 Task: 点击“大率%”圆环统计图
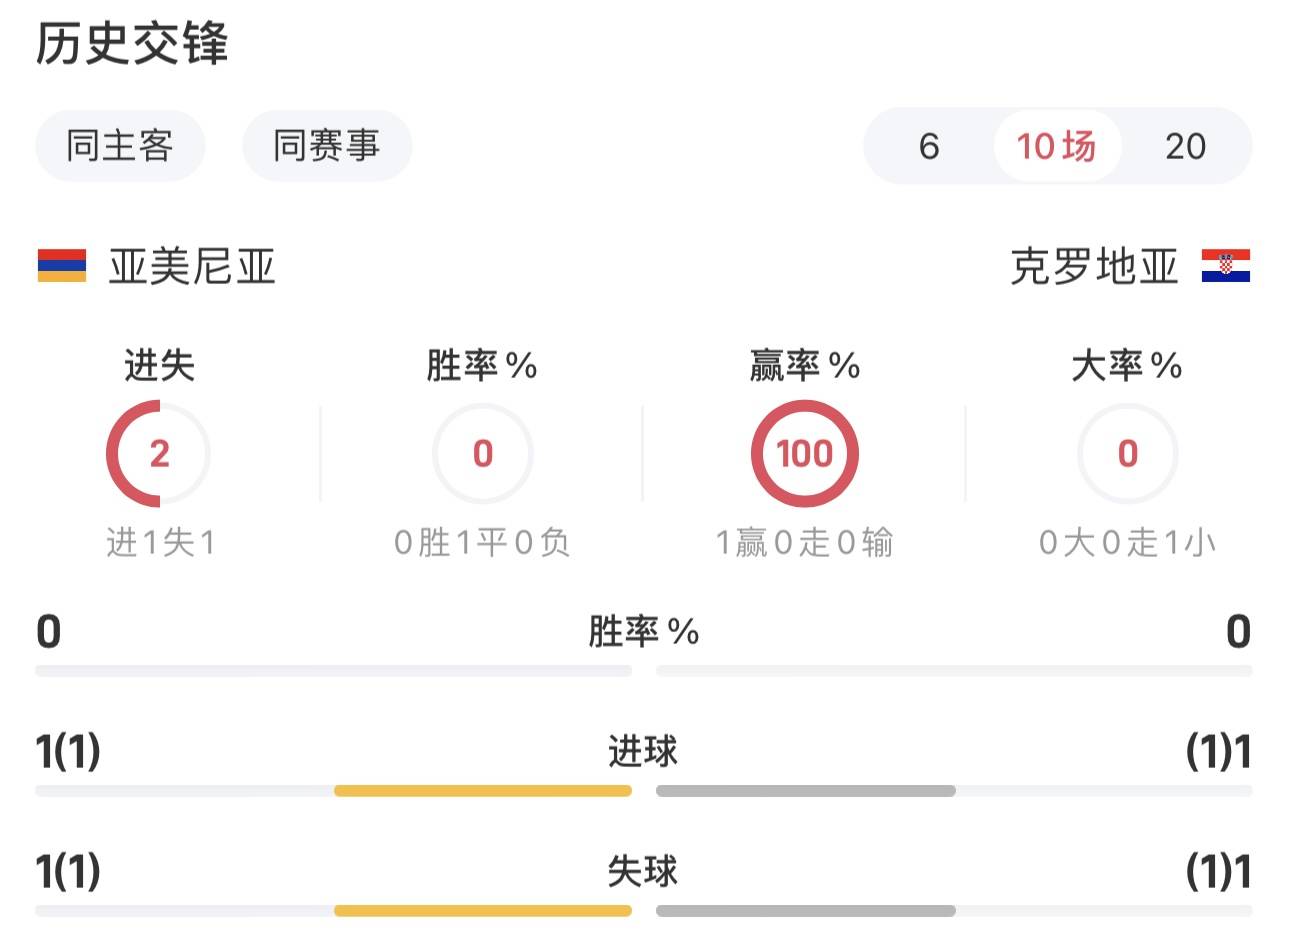[x=1127, y=453]
